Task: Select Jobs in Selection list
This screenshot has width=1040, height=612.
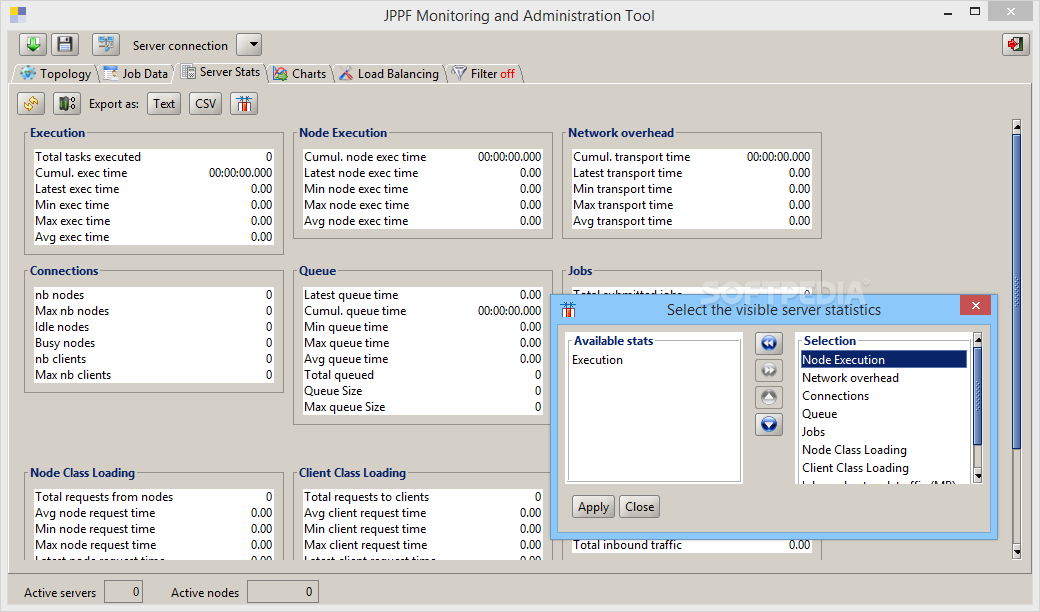Action: point(883,432)
